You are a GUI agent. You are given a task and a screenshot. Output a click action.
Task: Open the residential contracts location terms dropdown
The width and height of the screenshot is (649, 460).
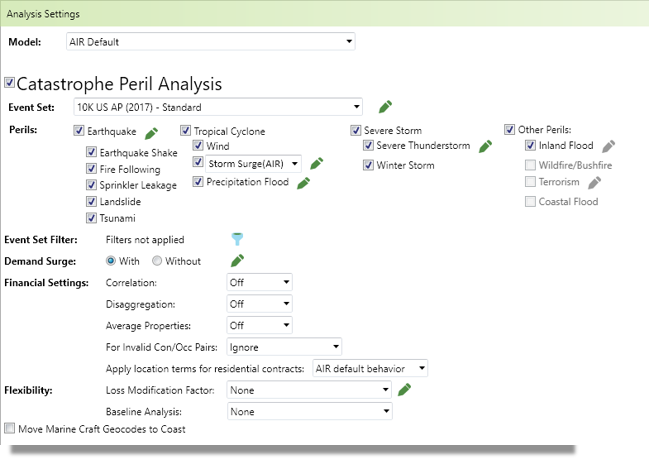tap(370, 368)
